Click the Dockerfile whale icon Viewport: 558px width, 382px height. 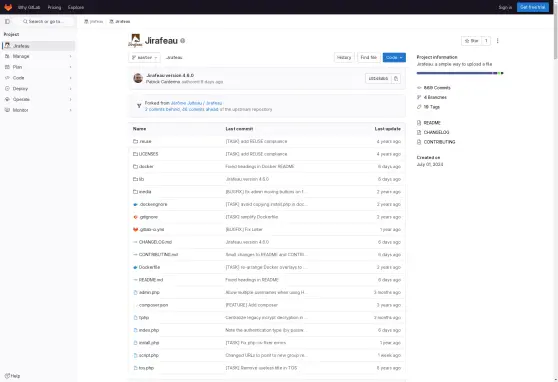(135, 267)
